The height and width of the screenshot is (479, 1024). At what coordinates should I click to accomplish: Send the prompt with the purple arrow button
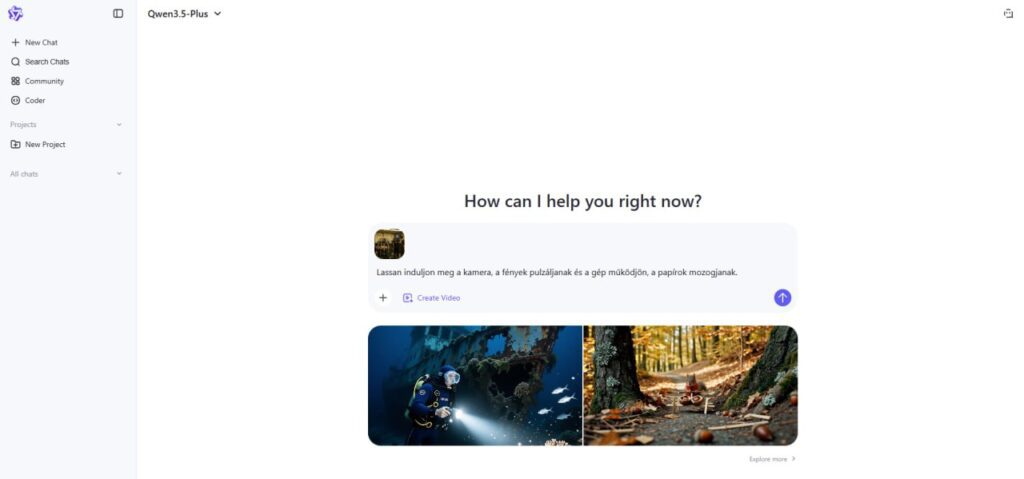[782, 298]
